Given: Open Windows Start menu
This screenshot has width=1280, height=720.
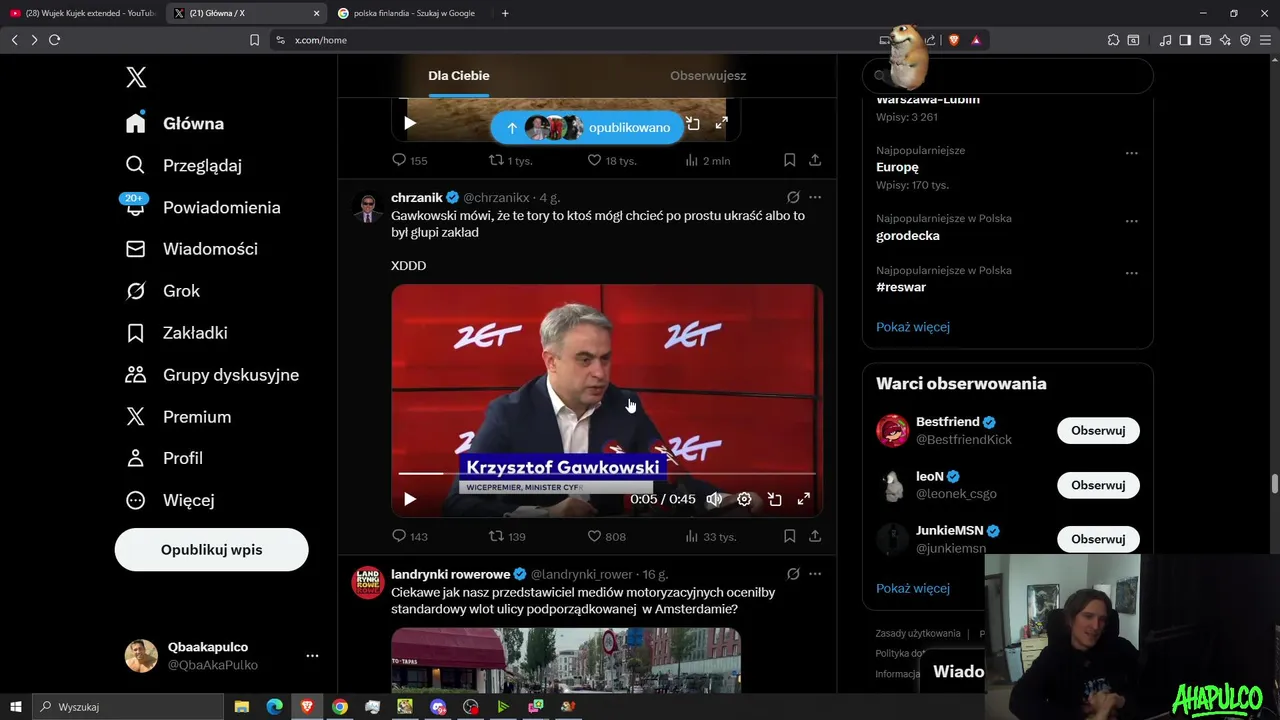Looking at the screenshot, I should point(15,707).
